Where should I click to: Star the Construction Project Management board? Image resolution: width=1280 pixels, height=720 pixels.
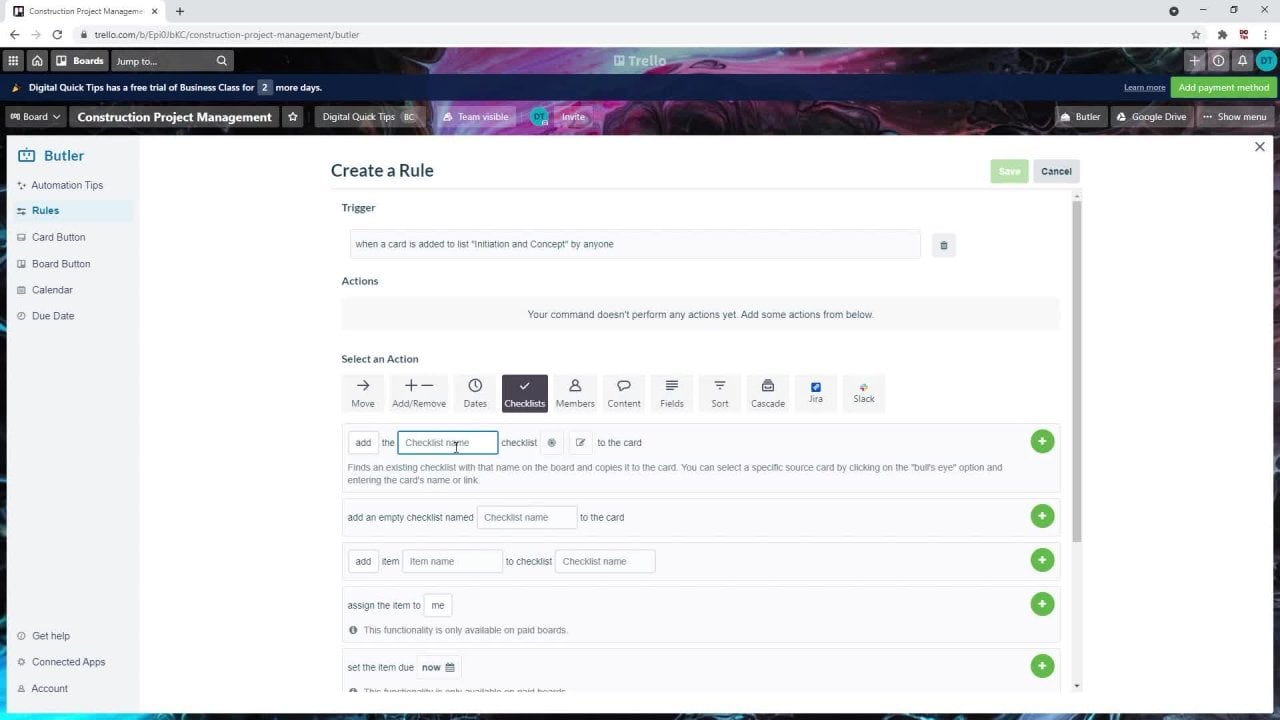293,117
